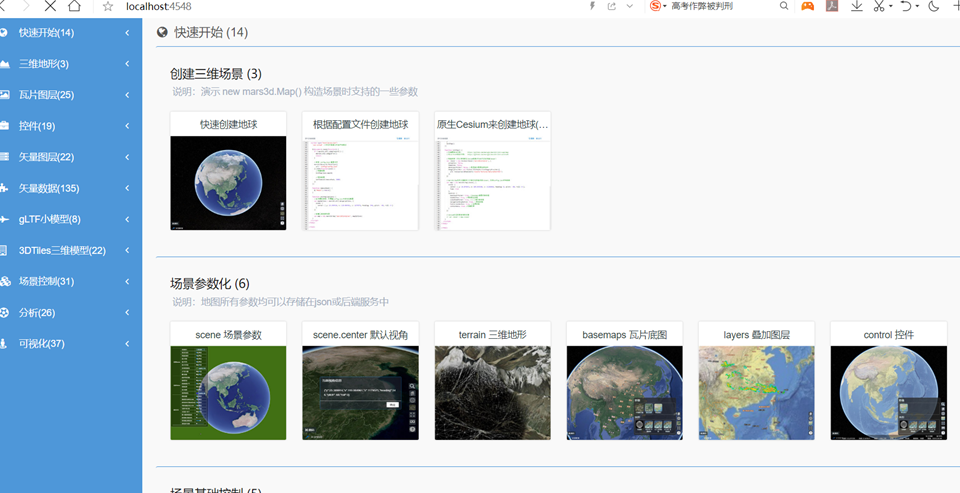
Task: Open 控件(19) sidebar menu
Action: pyautogui.click(x=71, y=126)
